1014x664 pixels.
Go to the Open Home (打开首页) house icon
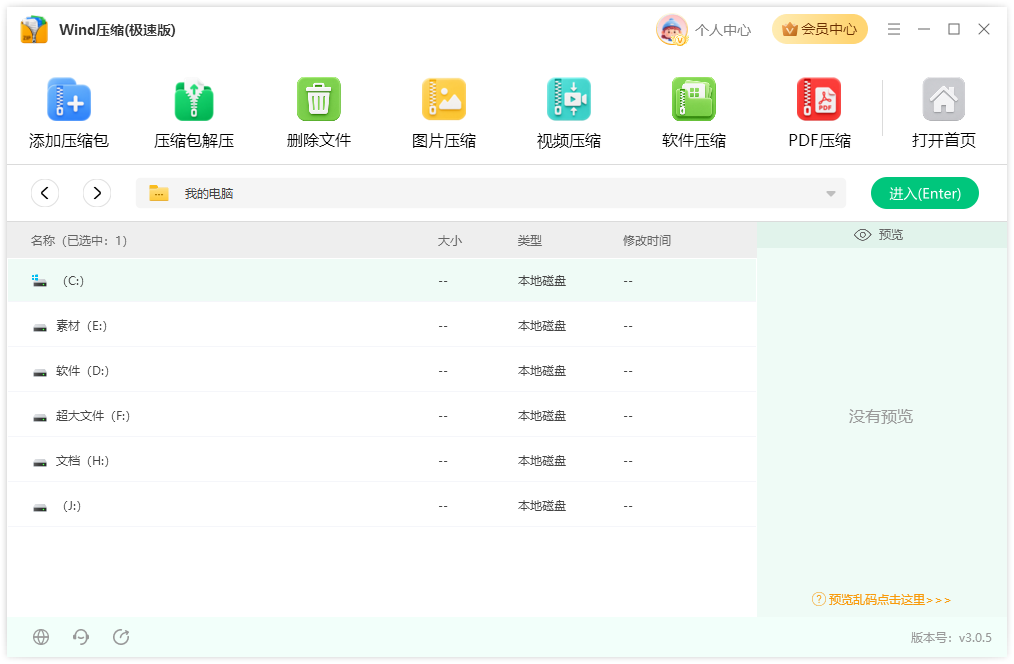tap(944, 99)
